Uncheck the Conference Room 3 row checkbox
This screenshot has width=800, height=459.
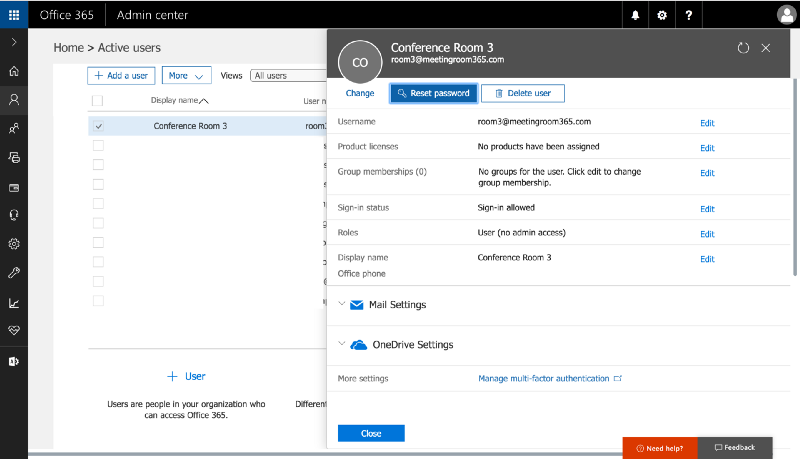[x=98, y=126]
